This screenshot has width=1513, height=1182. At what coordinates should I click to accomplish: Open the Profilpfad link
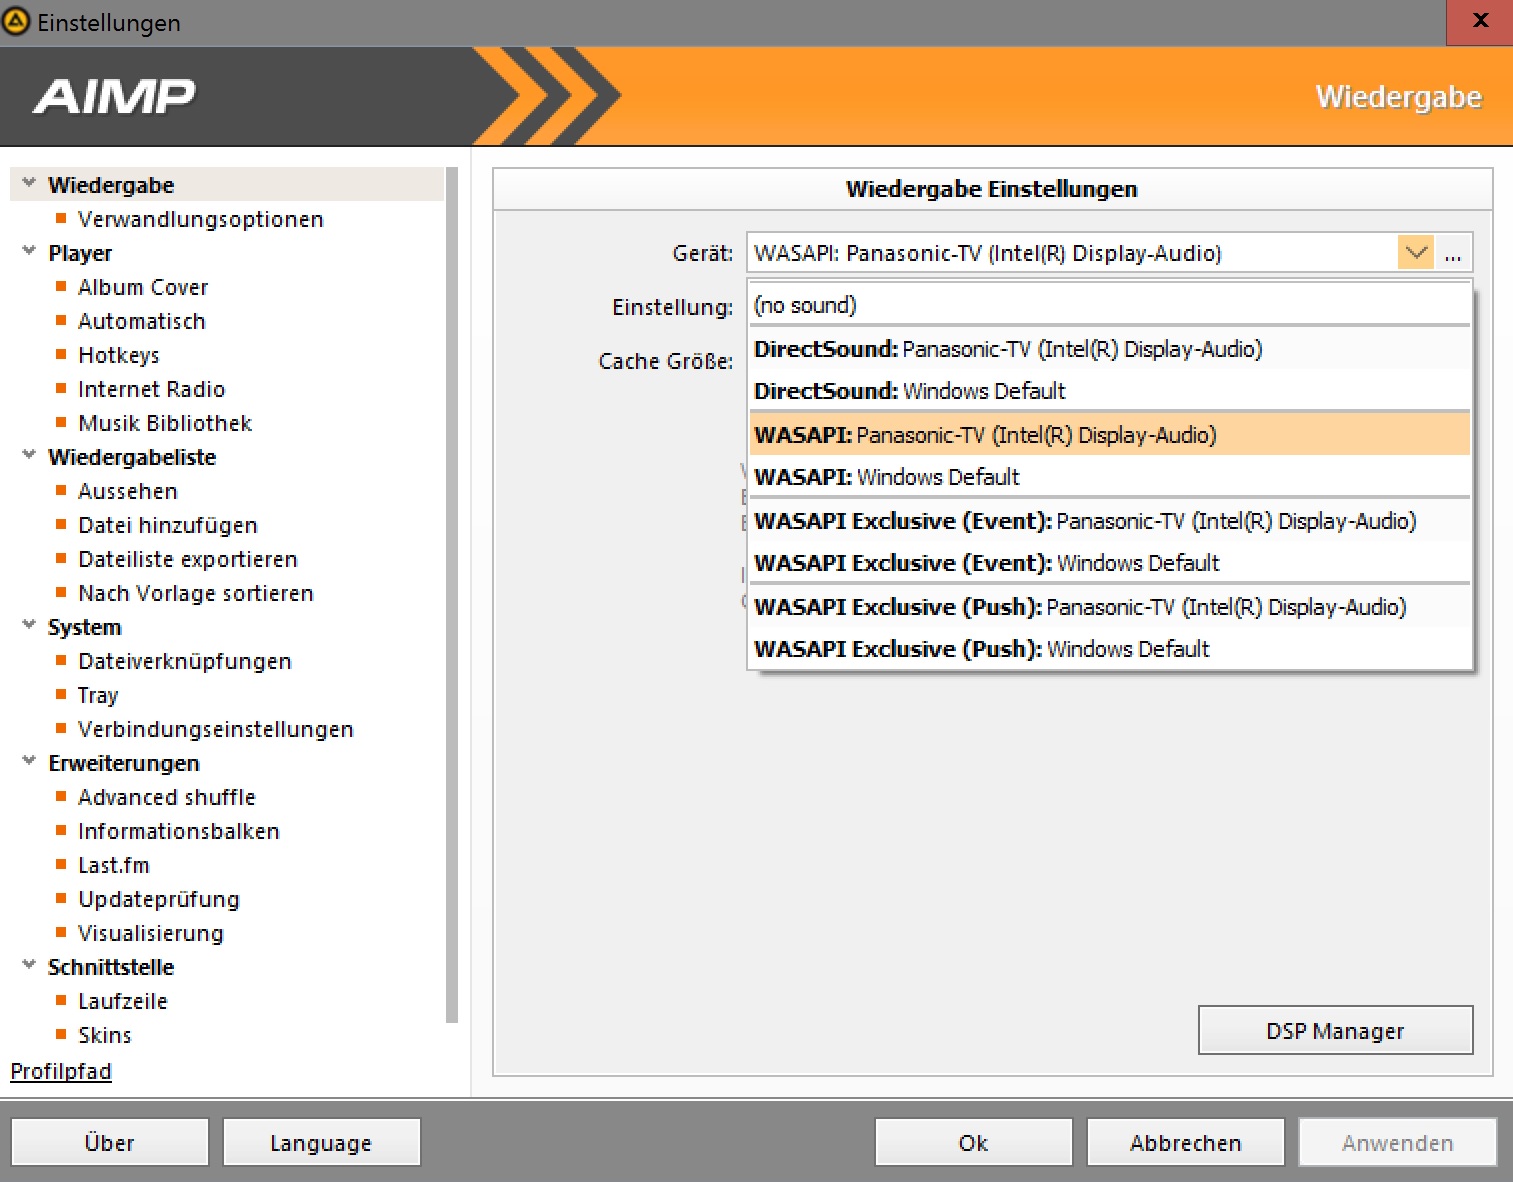(x=61, y=1071)
